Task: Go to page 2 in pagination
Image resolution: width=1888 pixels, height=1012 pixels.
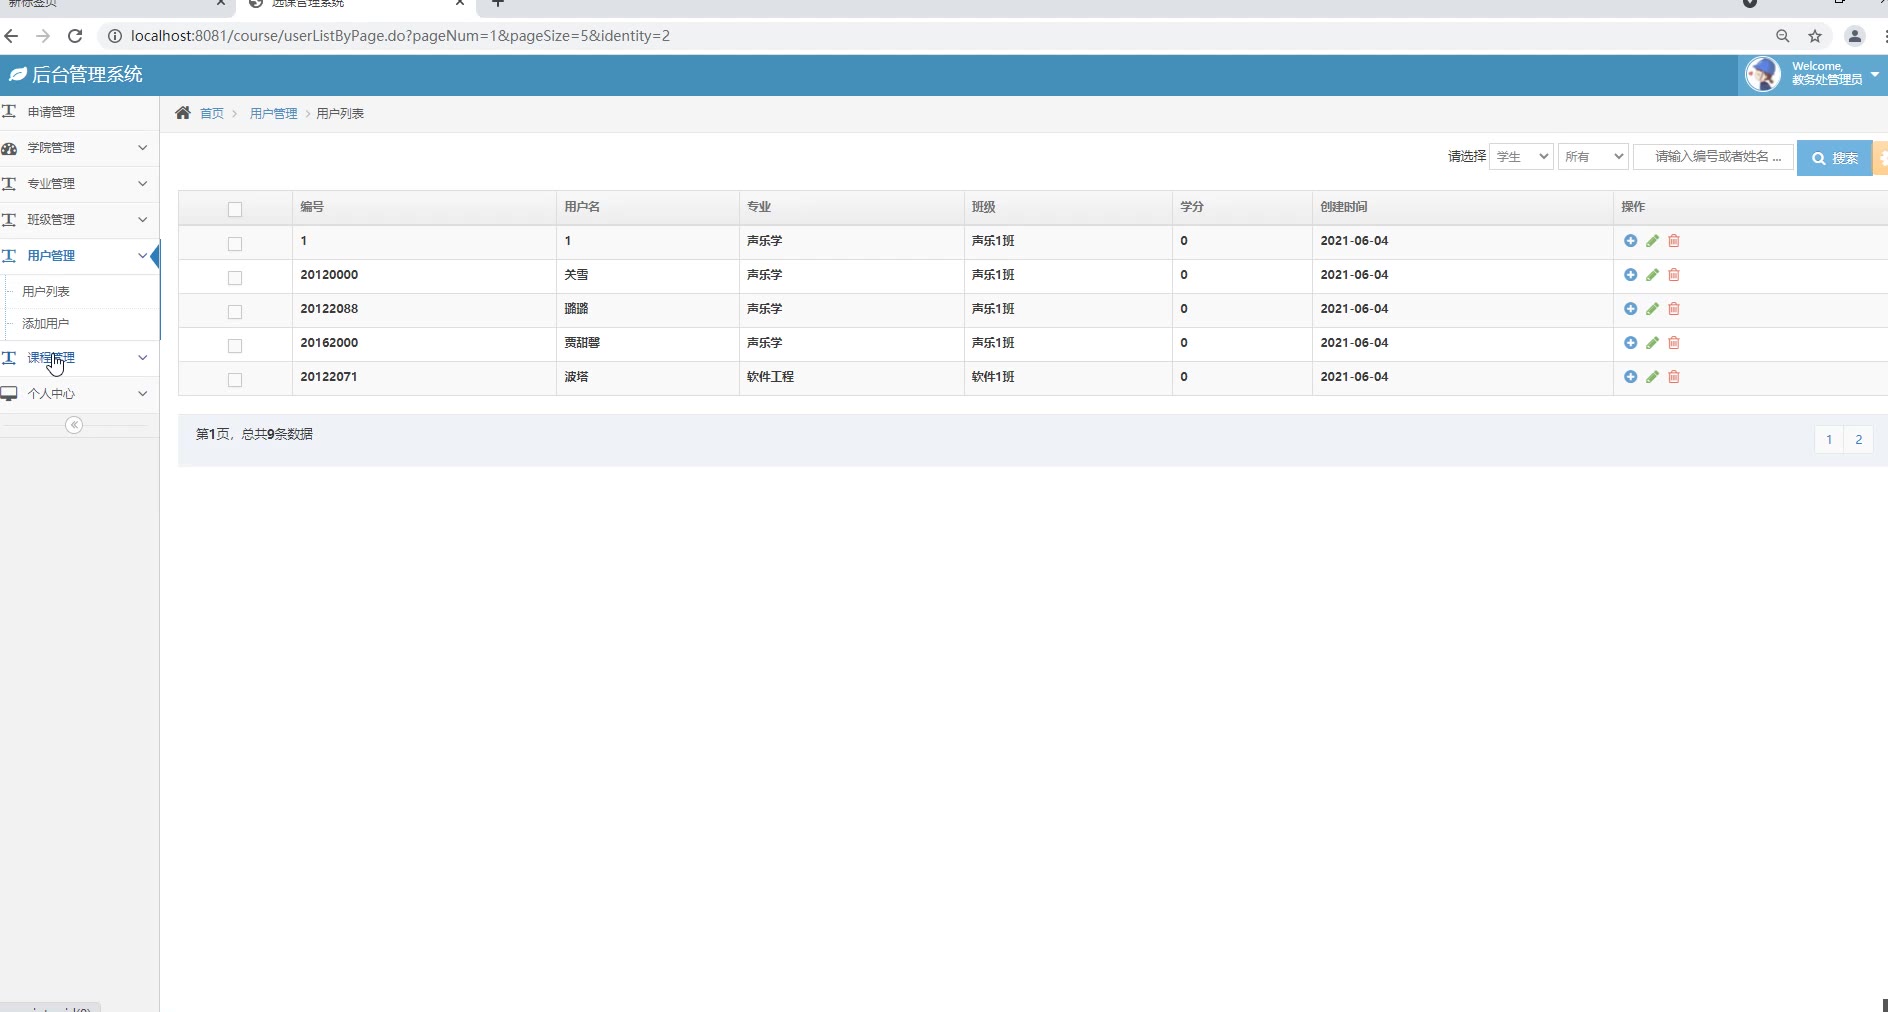Action: pyautogui.click(x=1858, y=439)
